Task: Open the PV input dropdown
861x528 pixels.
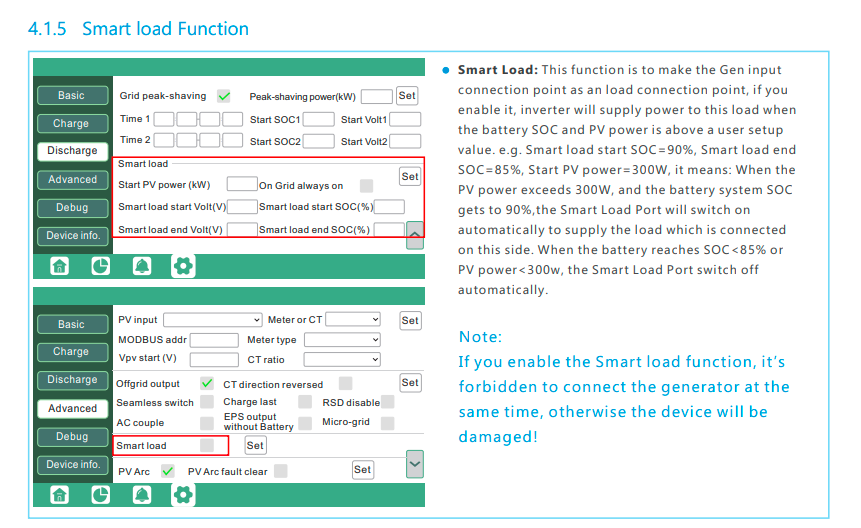Action: coord(212,320)
